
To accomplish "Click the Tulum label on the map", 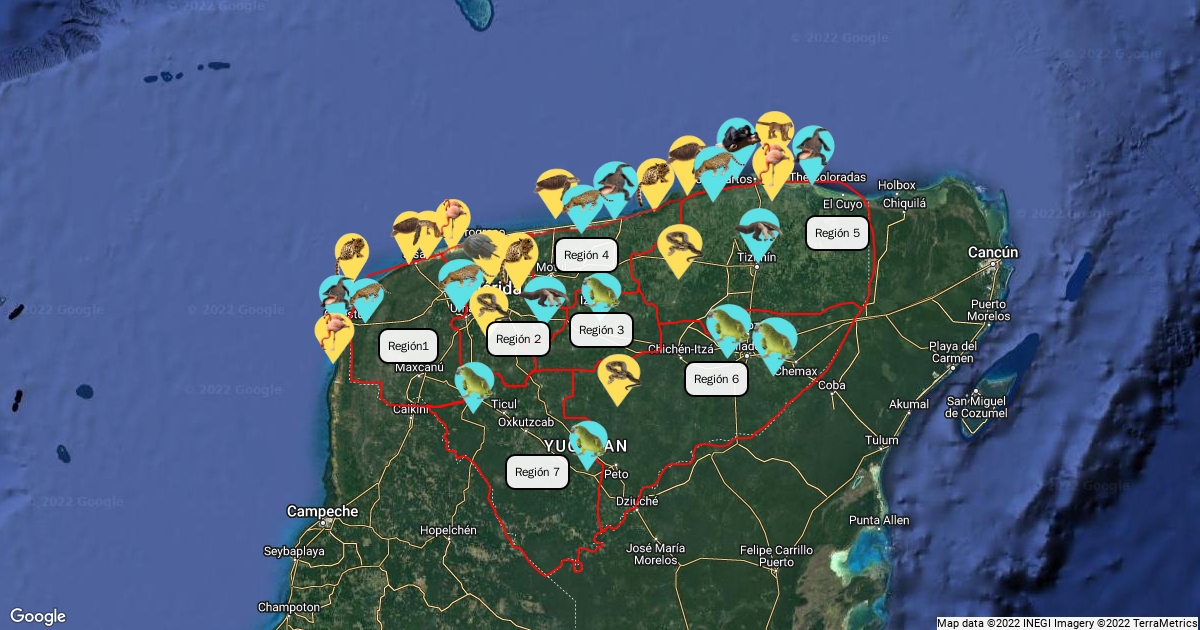I will 882,440.
